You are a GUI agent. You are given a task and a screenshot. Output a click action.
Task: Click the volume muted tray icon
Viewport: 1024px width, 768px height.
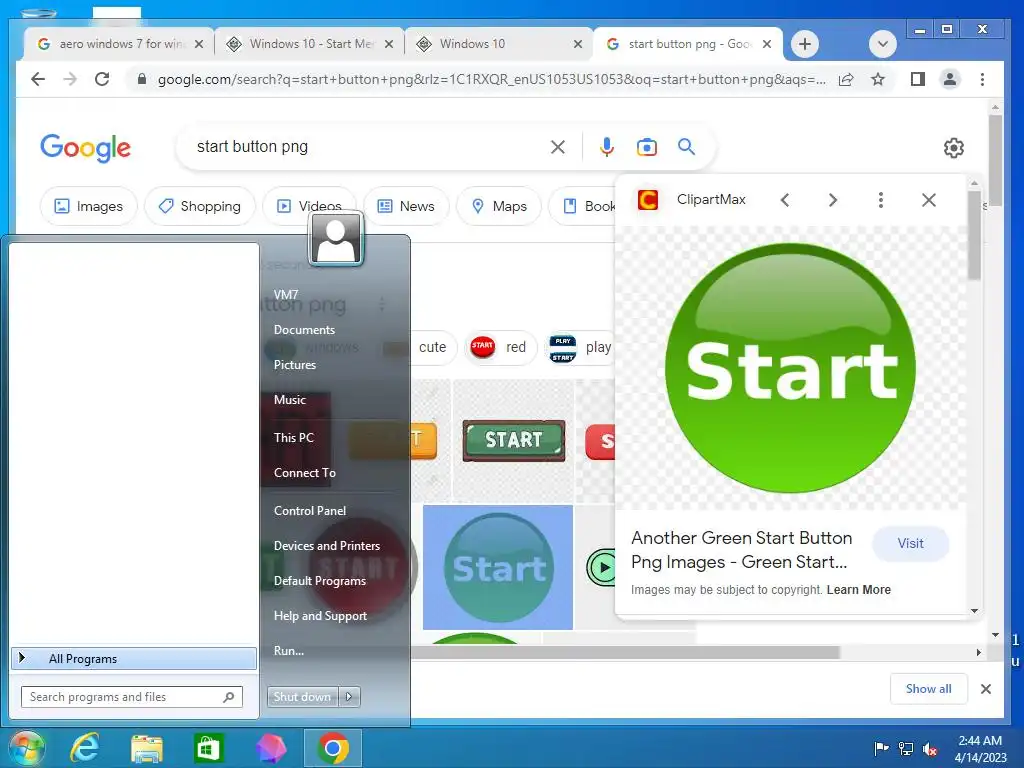point(929,749)
